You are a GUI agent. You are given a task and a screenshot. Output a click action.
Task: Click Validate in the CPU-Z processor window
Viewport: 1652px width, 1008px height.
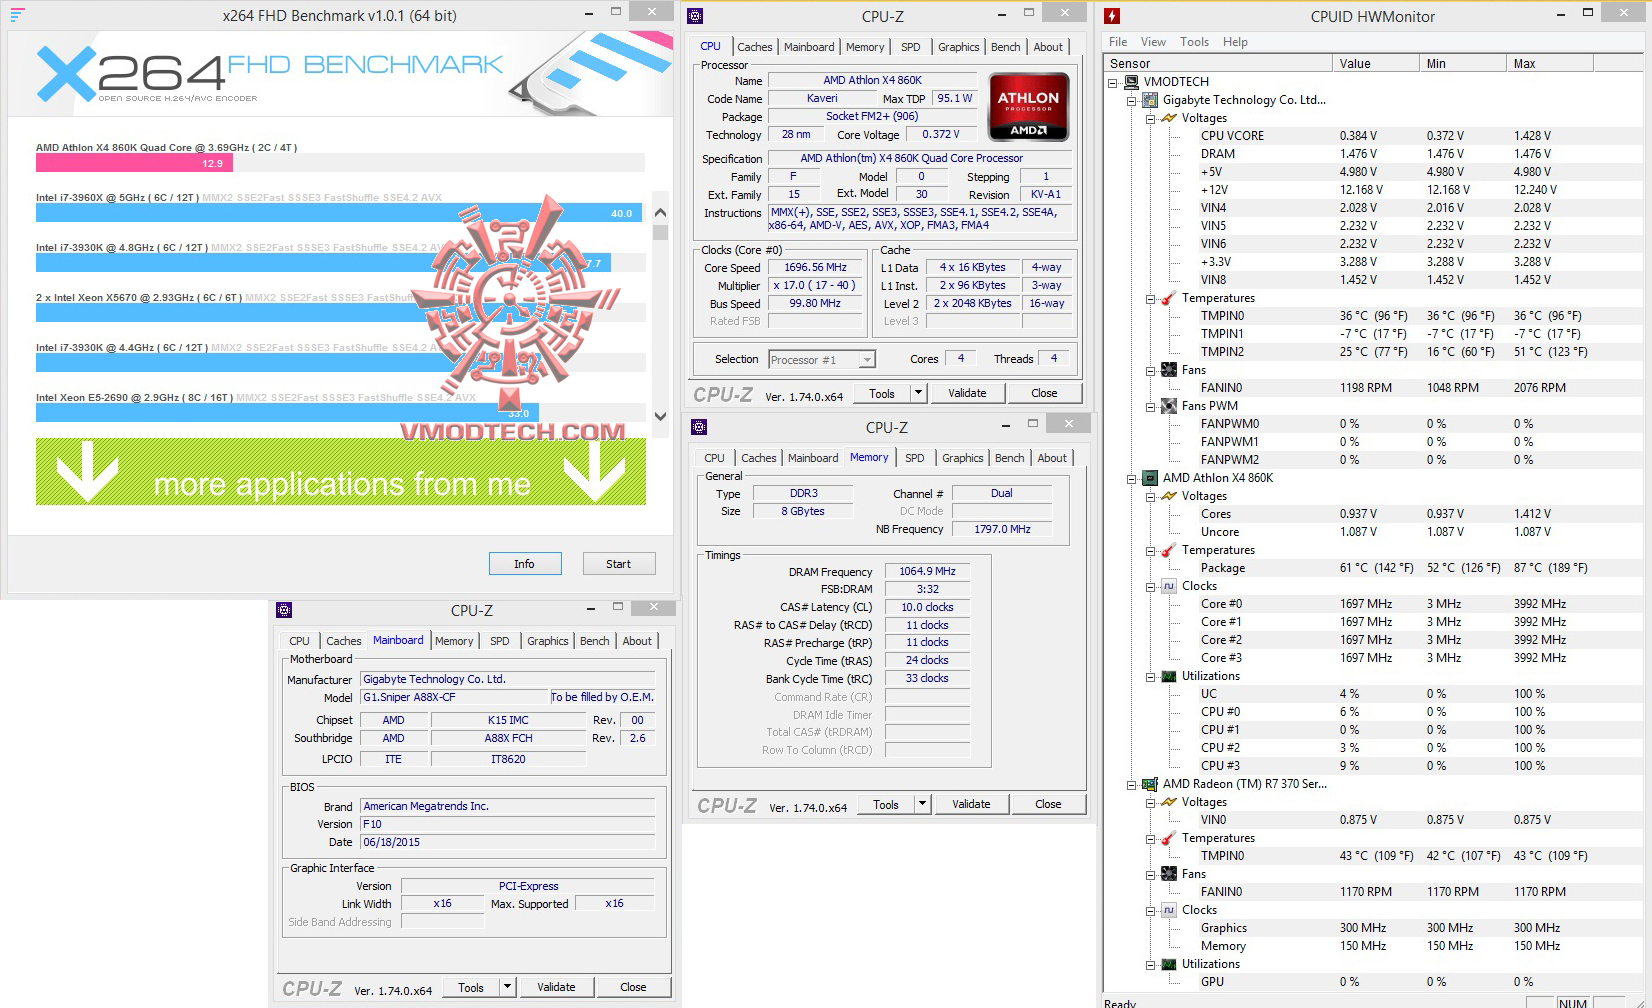click(967, 393)
